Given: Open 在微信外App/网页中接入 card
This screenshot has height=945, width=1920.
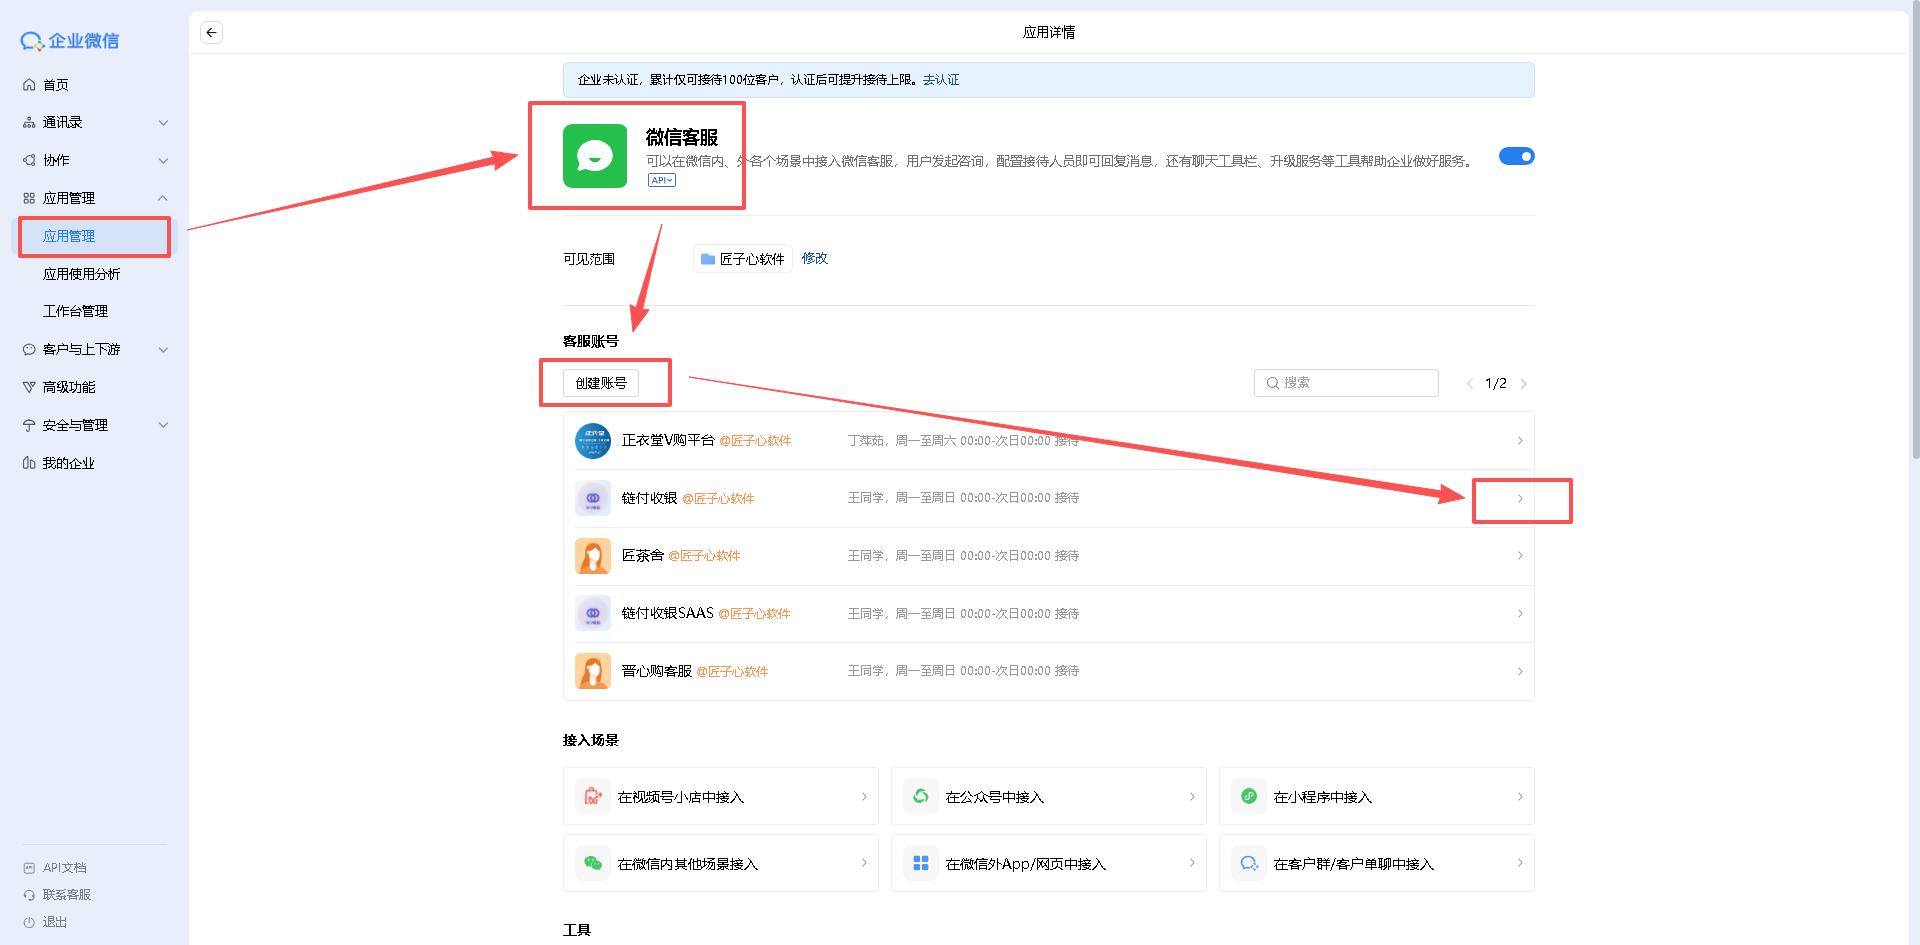Looking at the screenshot, I should [1049, 863].
